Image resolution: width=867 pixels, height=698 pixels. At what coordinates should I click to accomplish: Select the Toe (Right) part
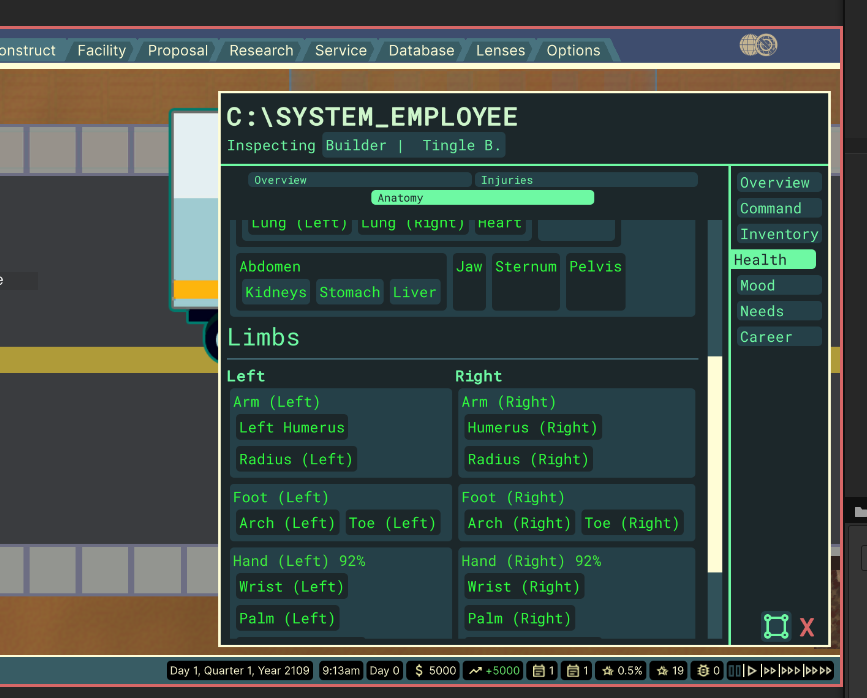point(632,523)
